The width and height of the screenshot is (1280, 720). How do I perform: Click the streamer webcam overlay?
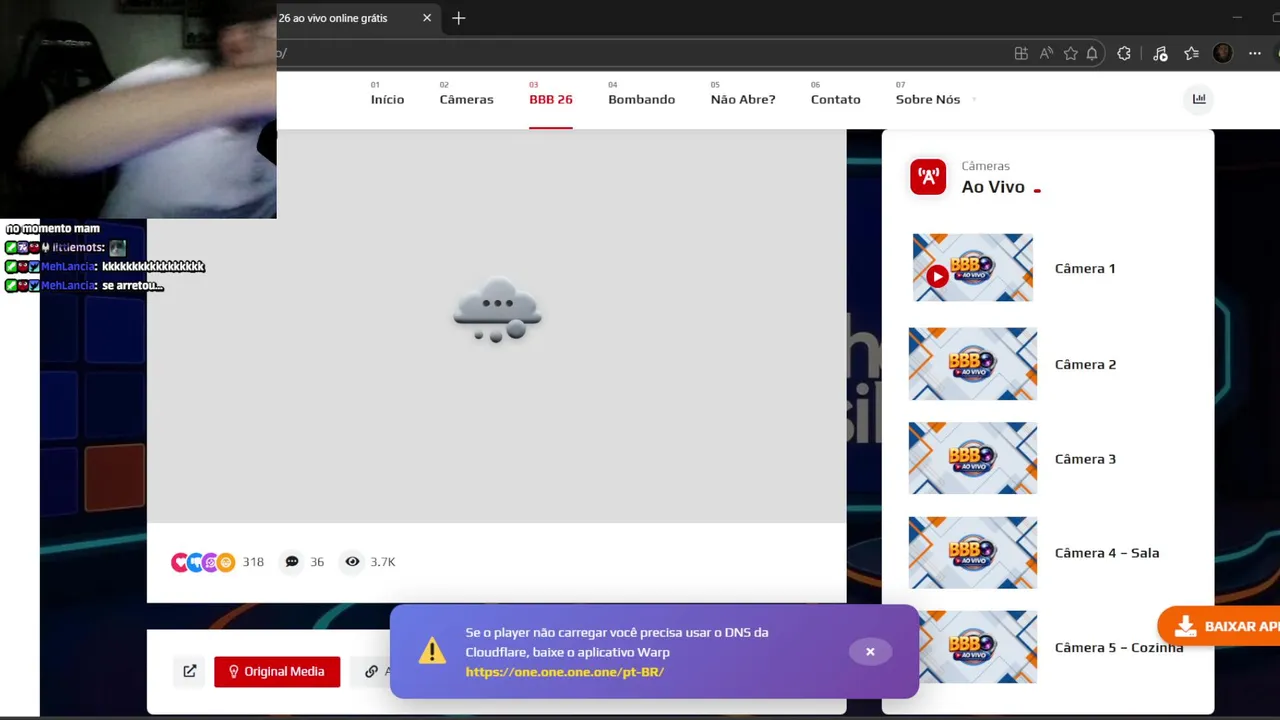(138, 109)
